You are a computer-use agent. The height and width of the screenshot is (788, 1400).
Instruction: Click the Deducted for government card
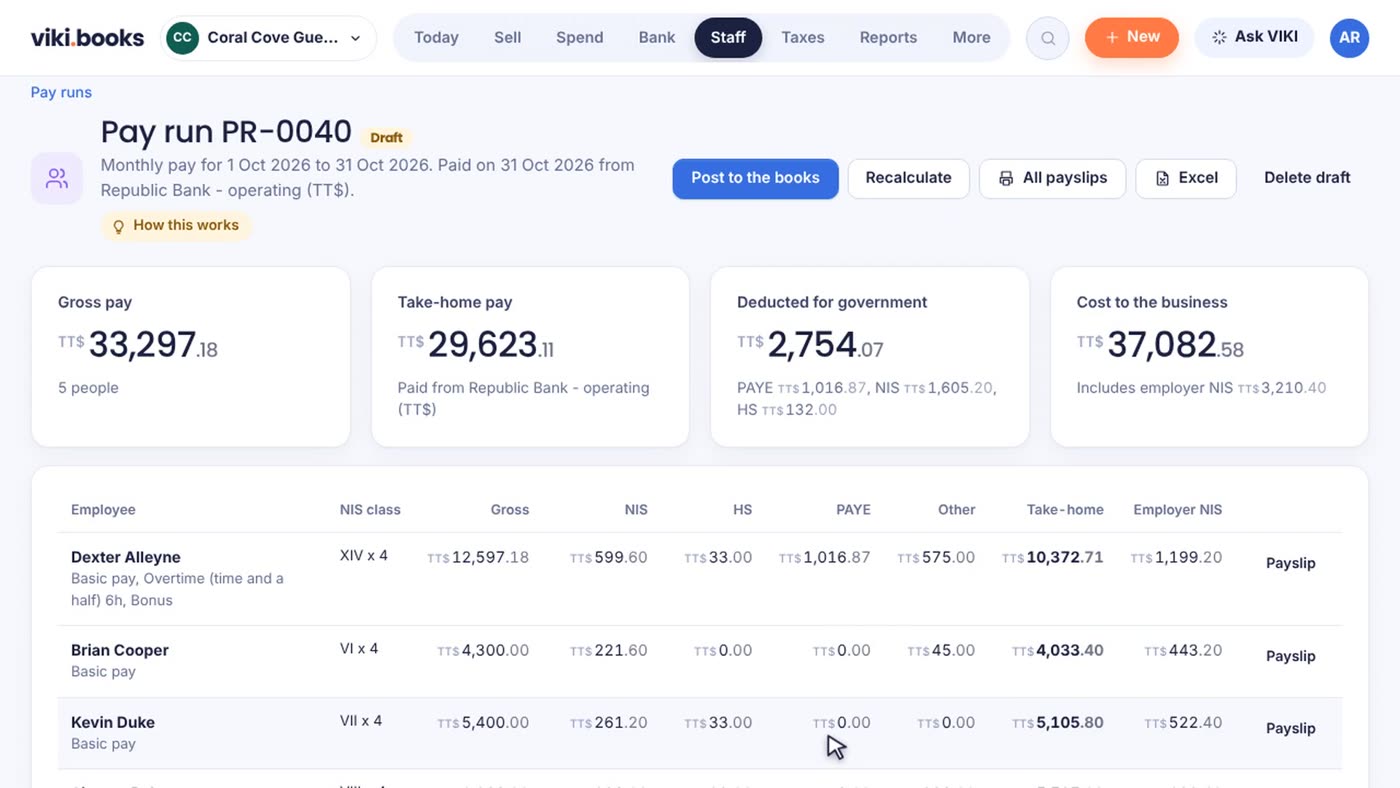(870, 356)
